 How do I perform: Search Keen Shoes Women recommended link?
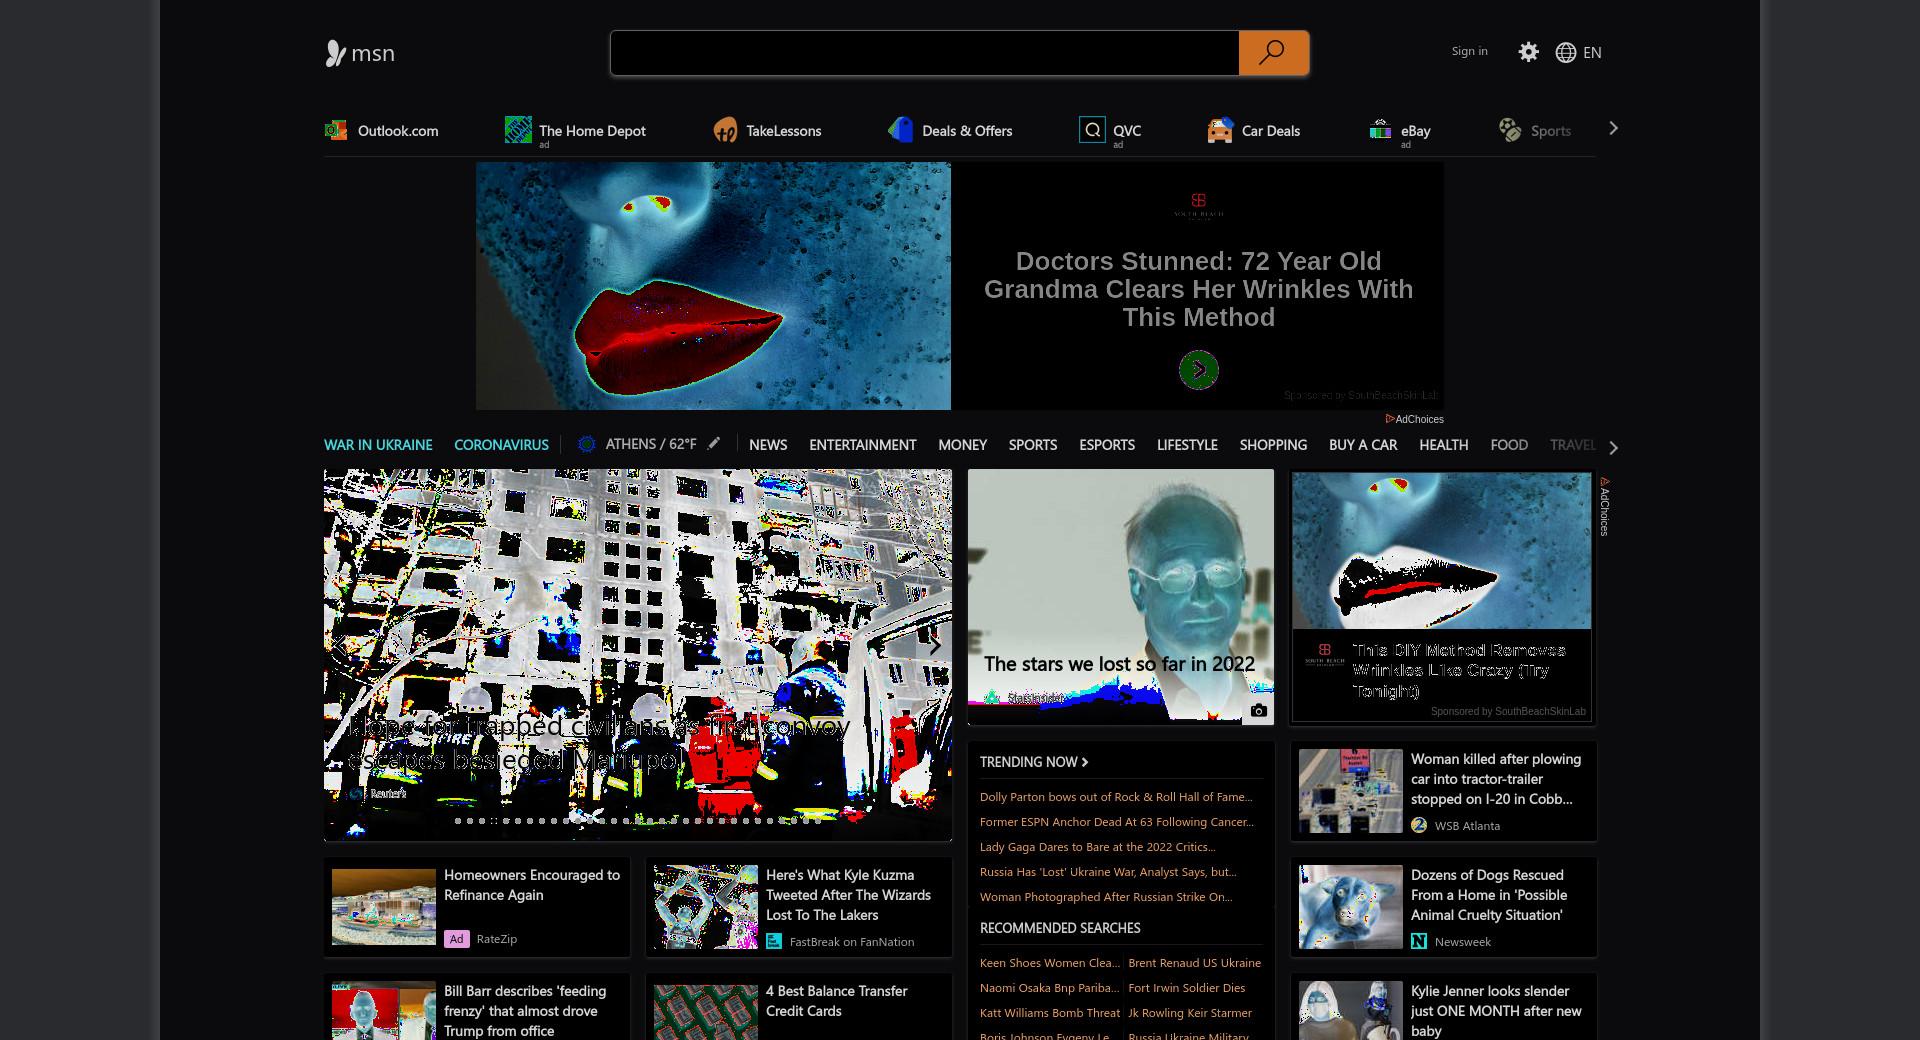click(x=1050, y=963)
